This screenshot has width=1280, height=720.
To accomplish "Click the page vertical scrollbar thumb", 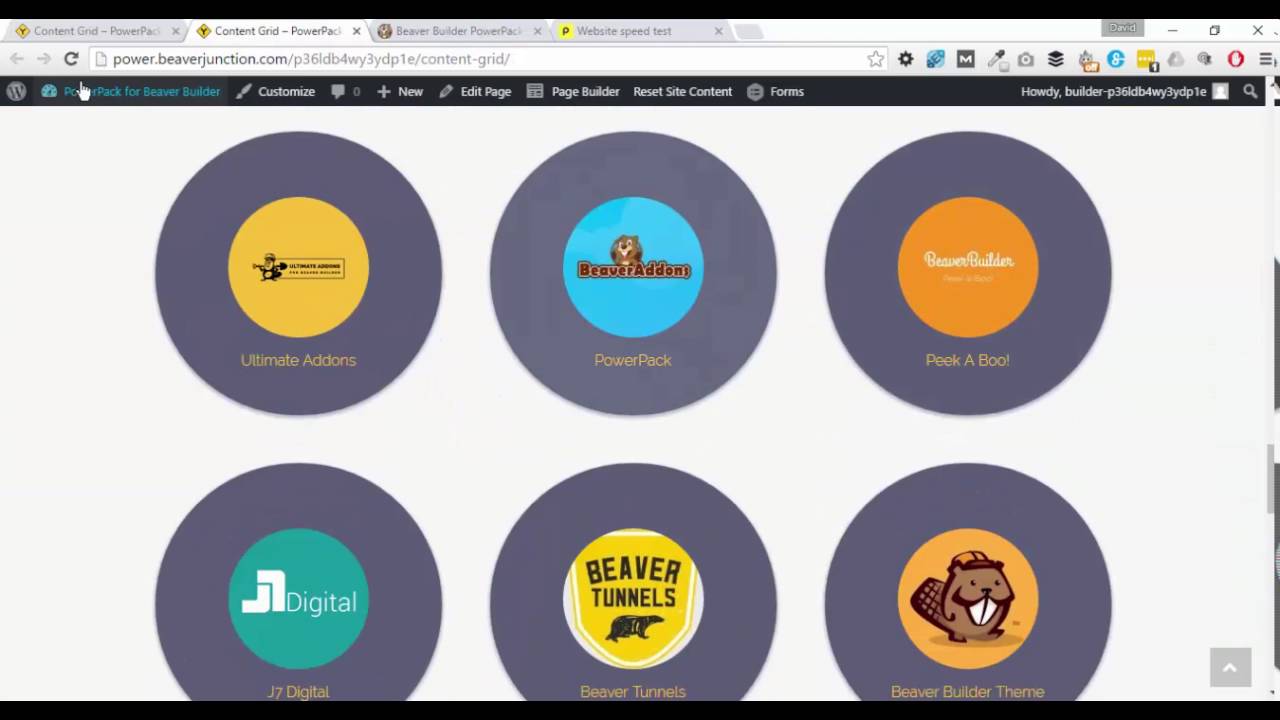I will pyautogui.click(x=1272, y=477).
